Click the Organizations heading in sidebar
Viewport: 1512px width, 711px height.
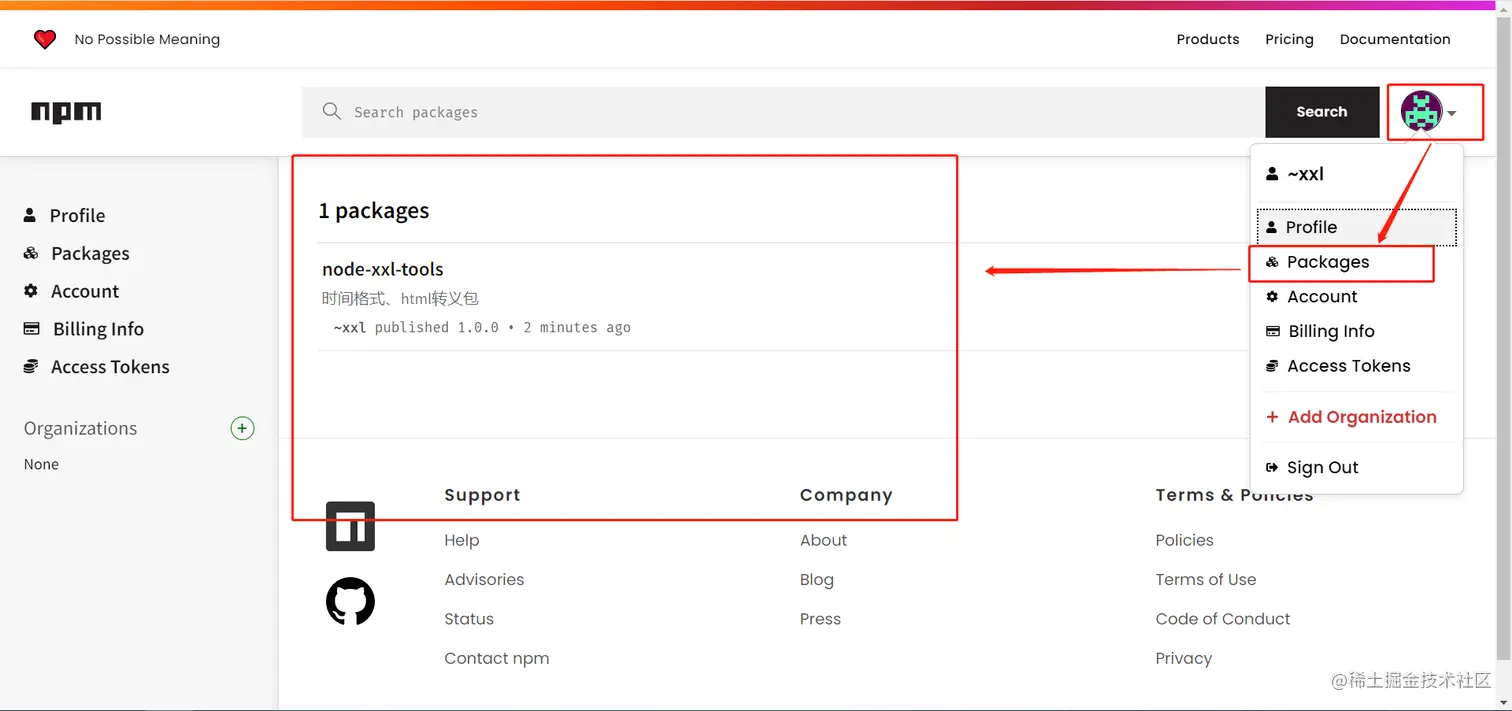click(x=81, y=428)
